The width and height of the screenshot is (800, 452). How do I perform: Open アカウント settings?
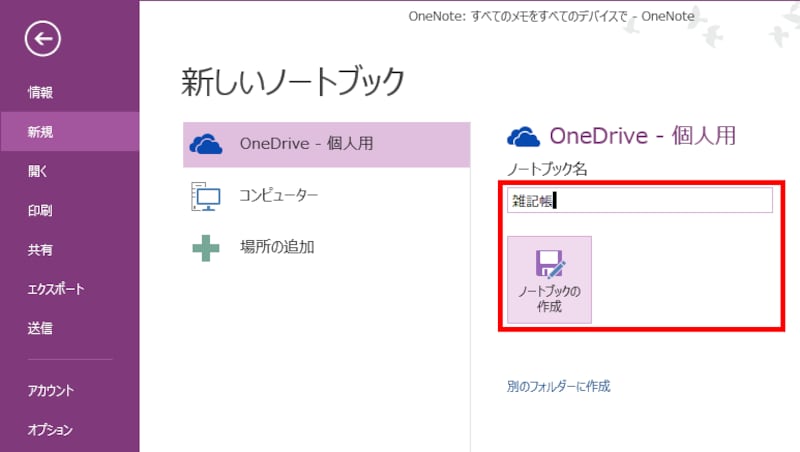(51, 391)
